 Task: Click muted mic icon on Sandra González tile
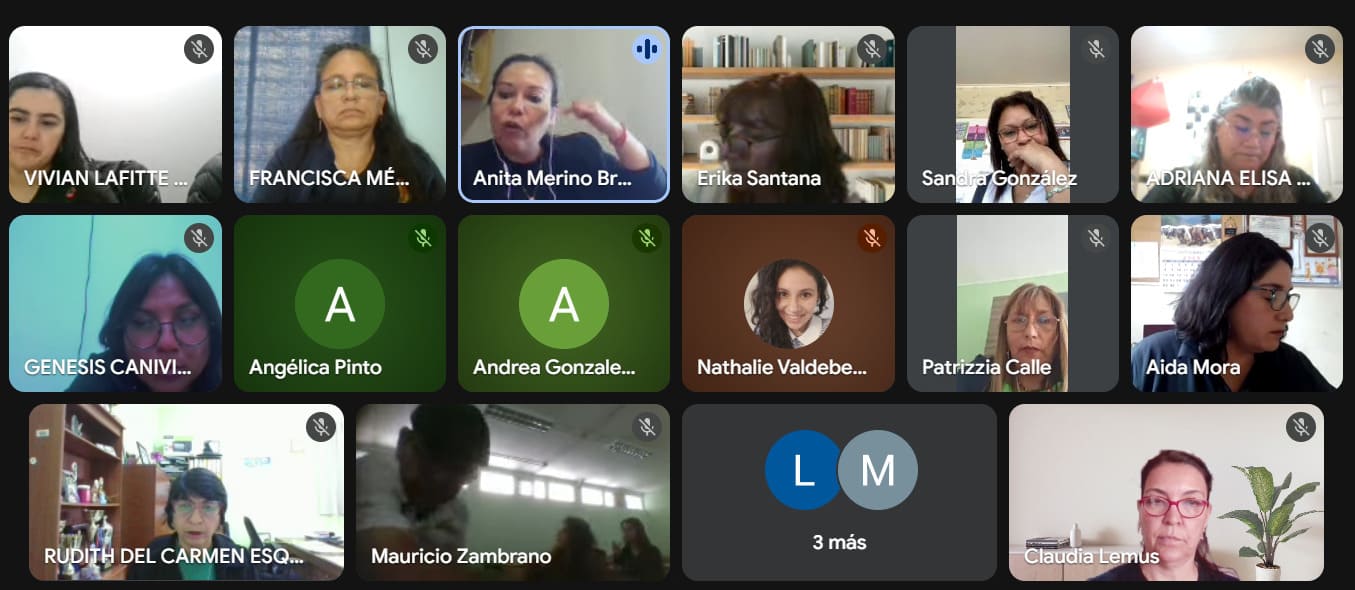[1096, 49]
